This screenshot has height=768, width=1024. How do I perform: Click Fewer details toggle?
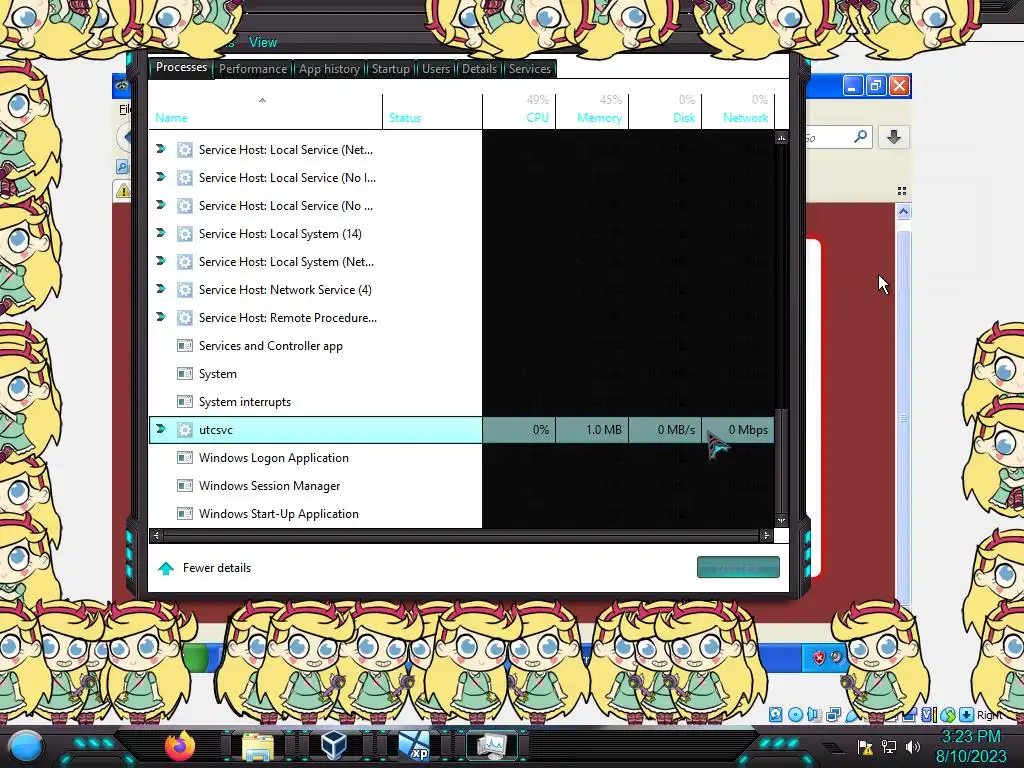[204, 568]
